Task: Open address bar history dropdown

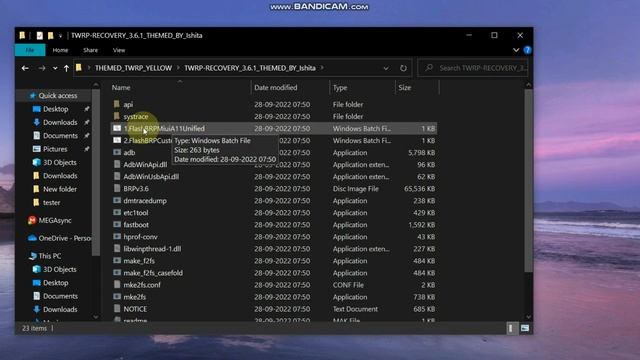Action: click(386, 68)
